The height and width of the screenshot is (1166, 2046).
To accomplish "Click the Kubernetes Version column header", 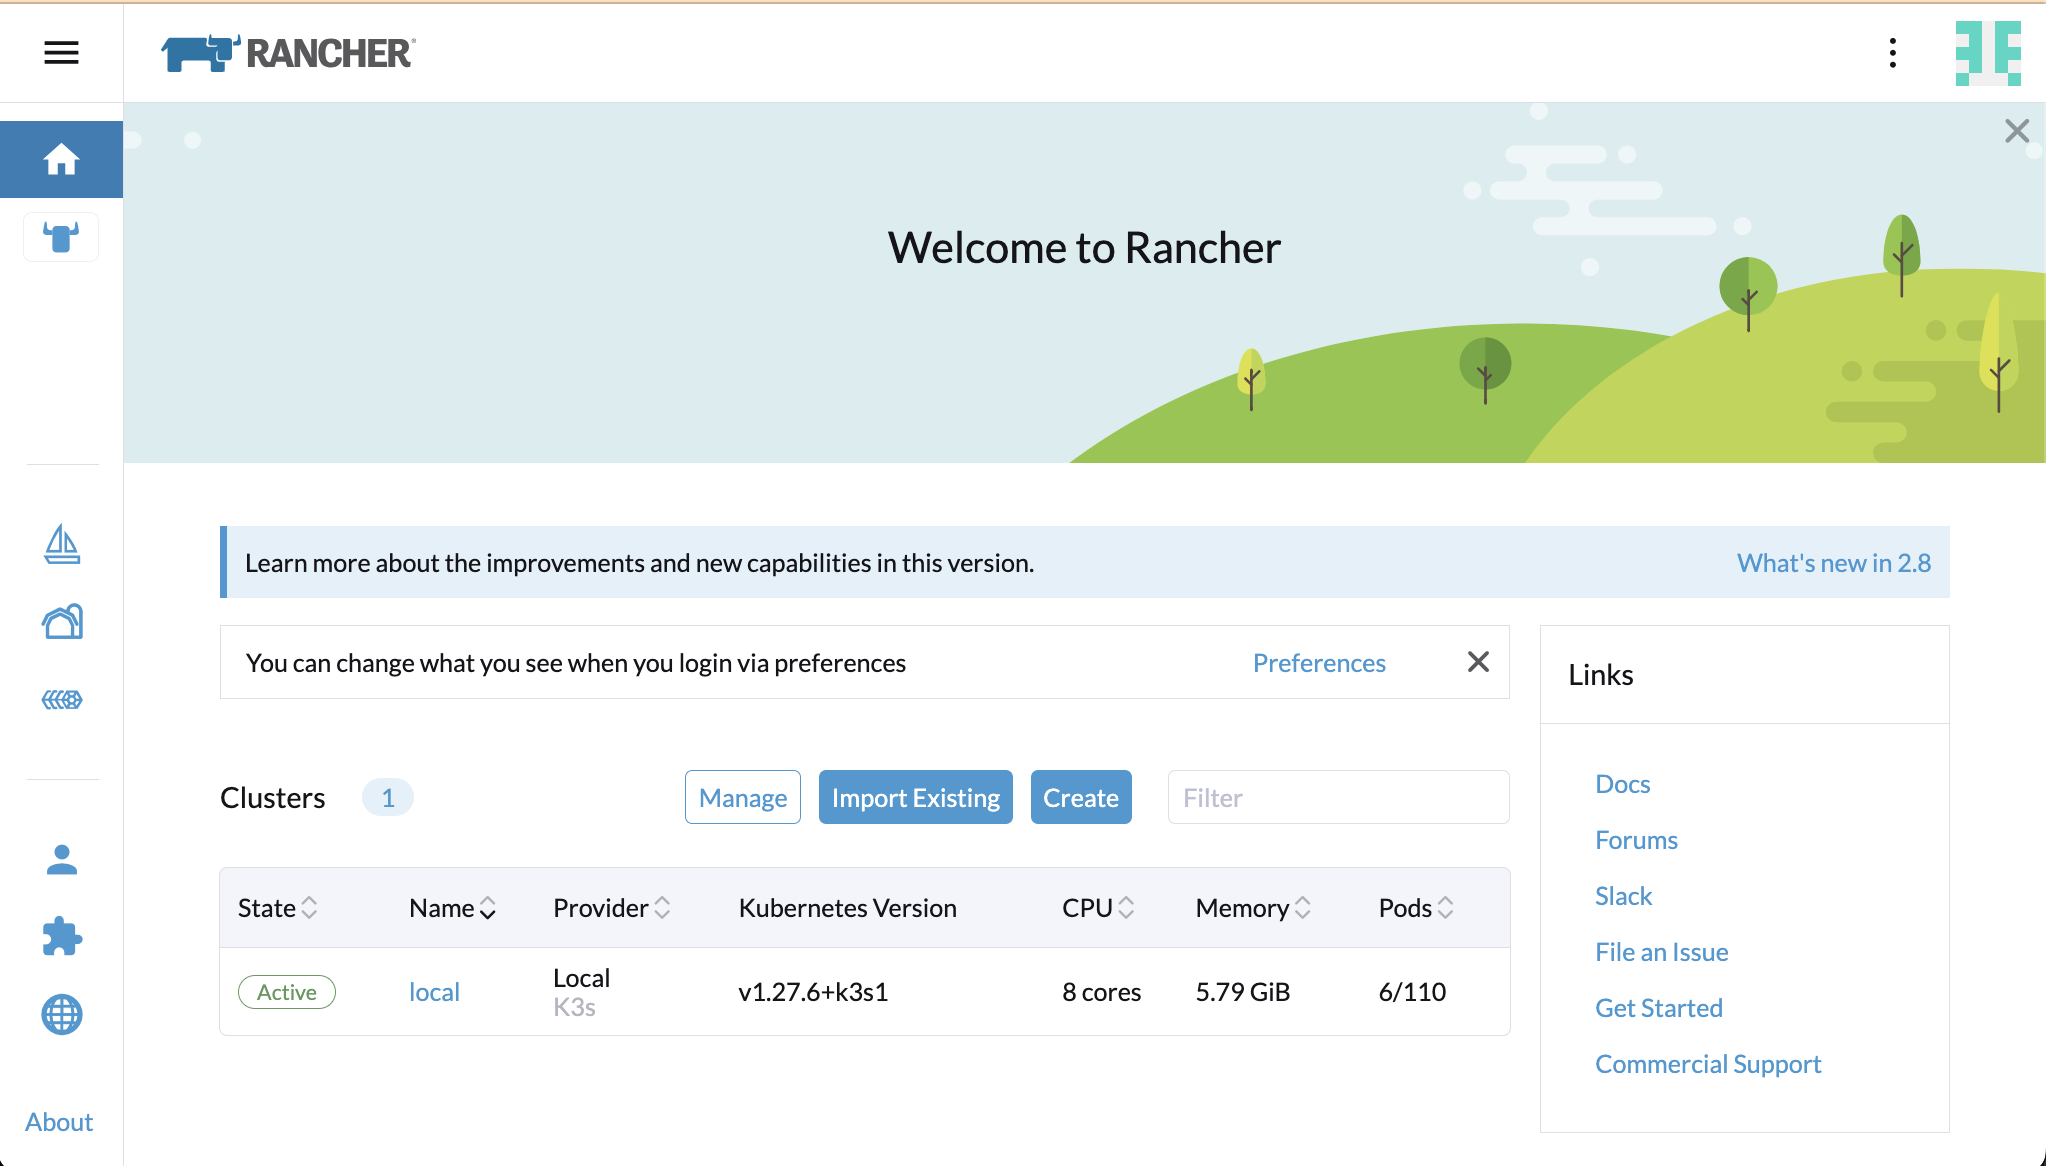I will tap(847, 908).
